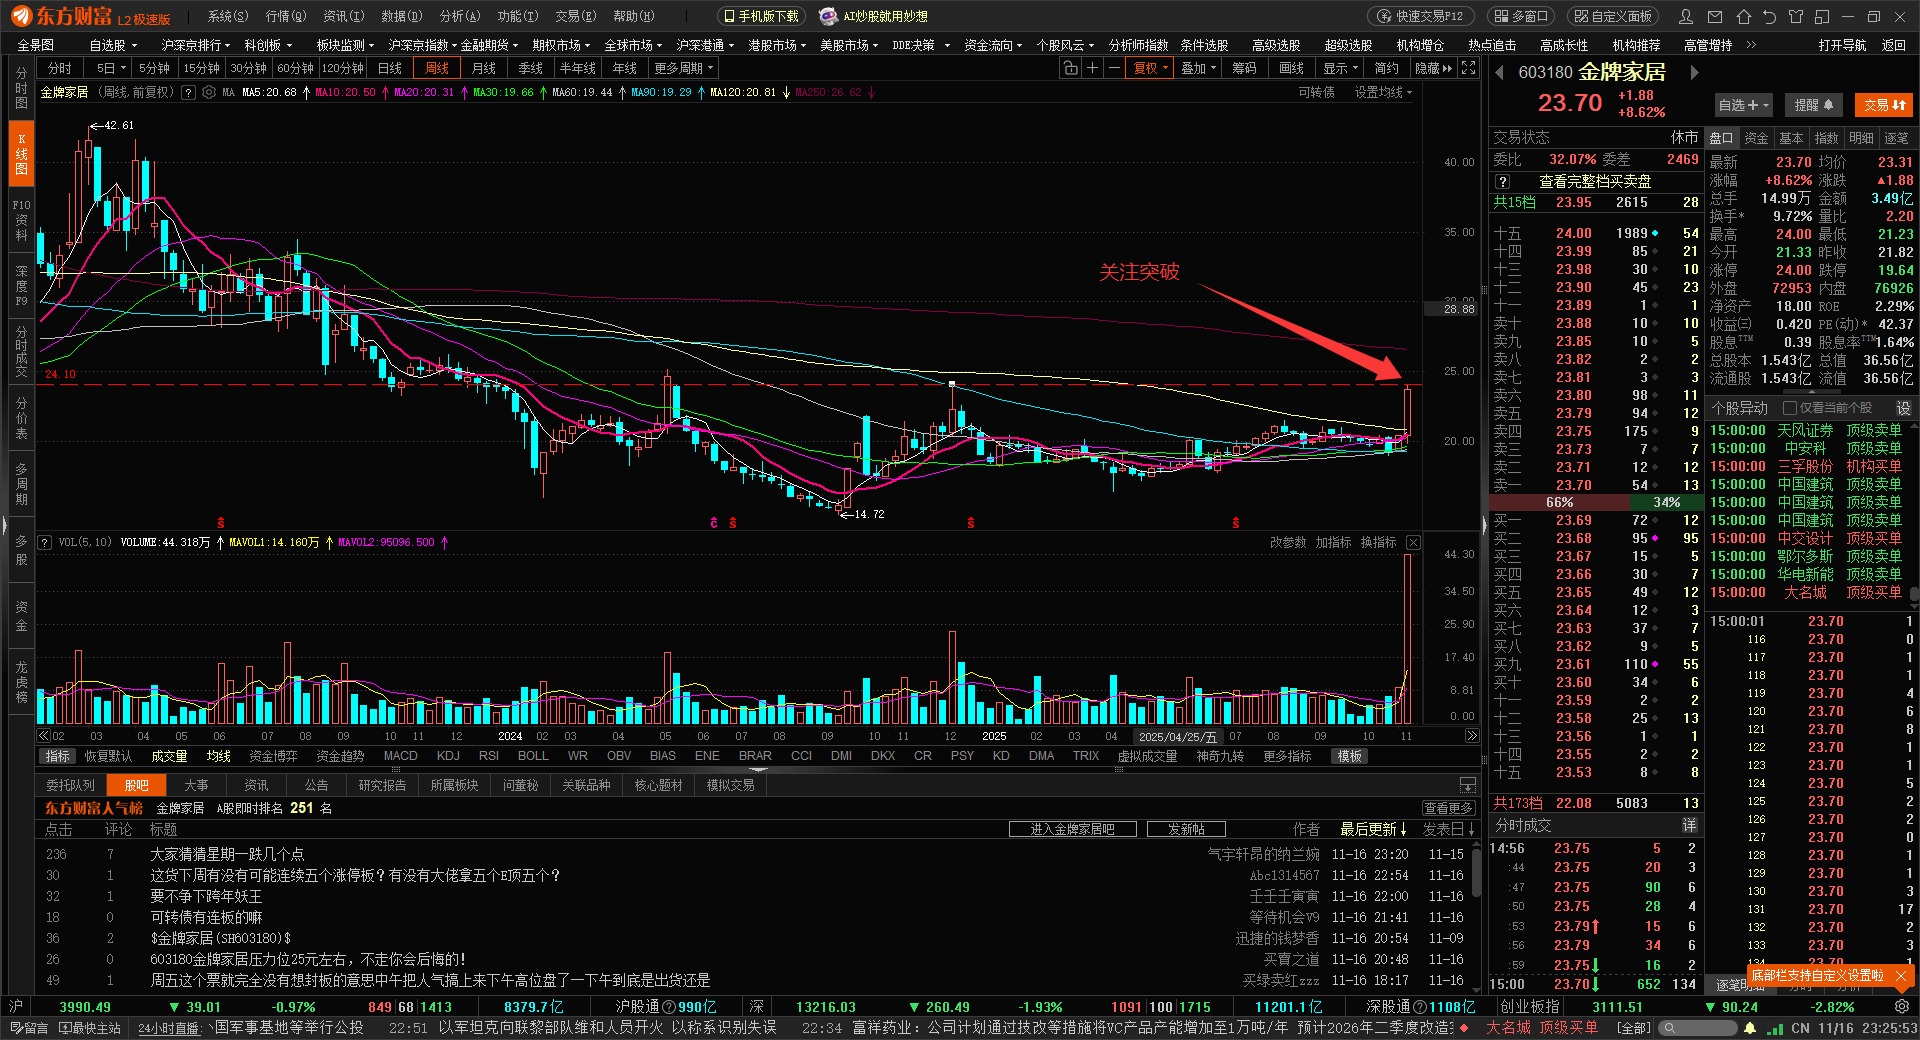1920x1040 pixels.
Task: Close the volume indicator panel
Action: tap(1413, 542)
